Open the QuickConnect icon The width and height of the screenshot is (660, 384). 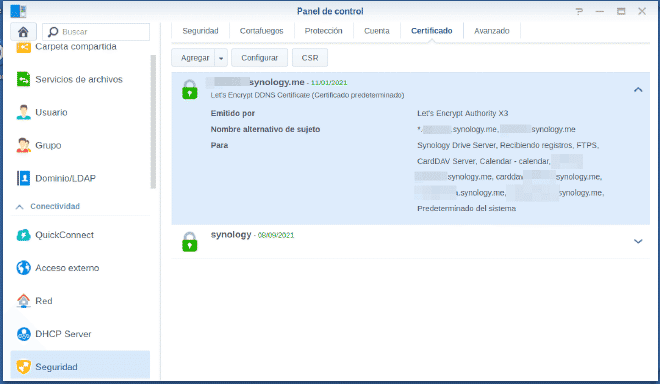[24, 235]
